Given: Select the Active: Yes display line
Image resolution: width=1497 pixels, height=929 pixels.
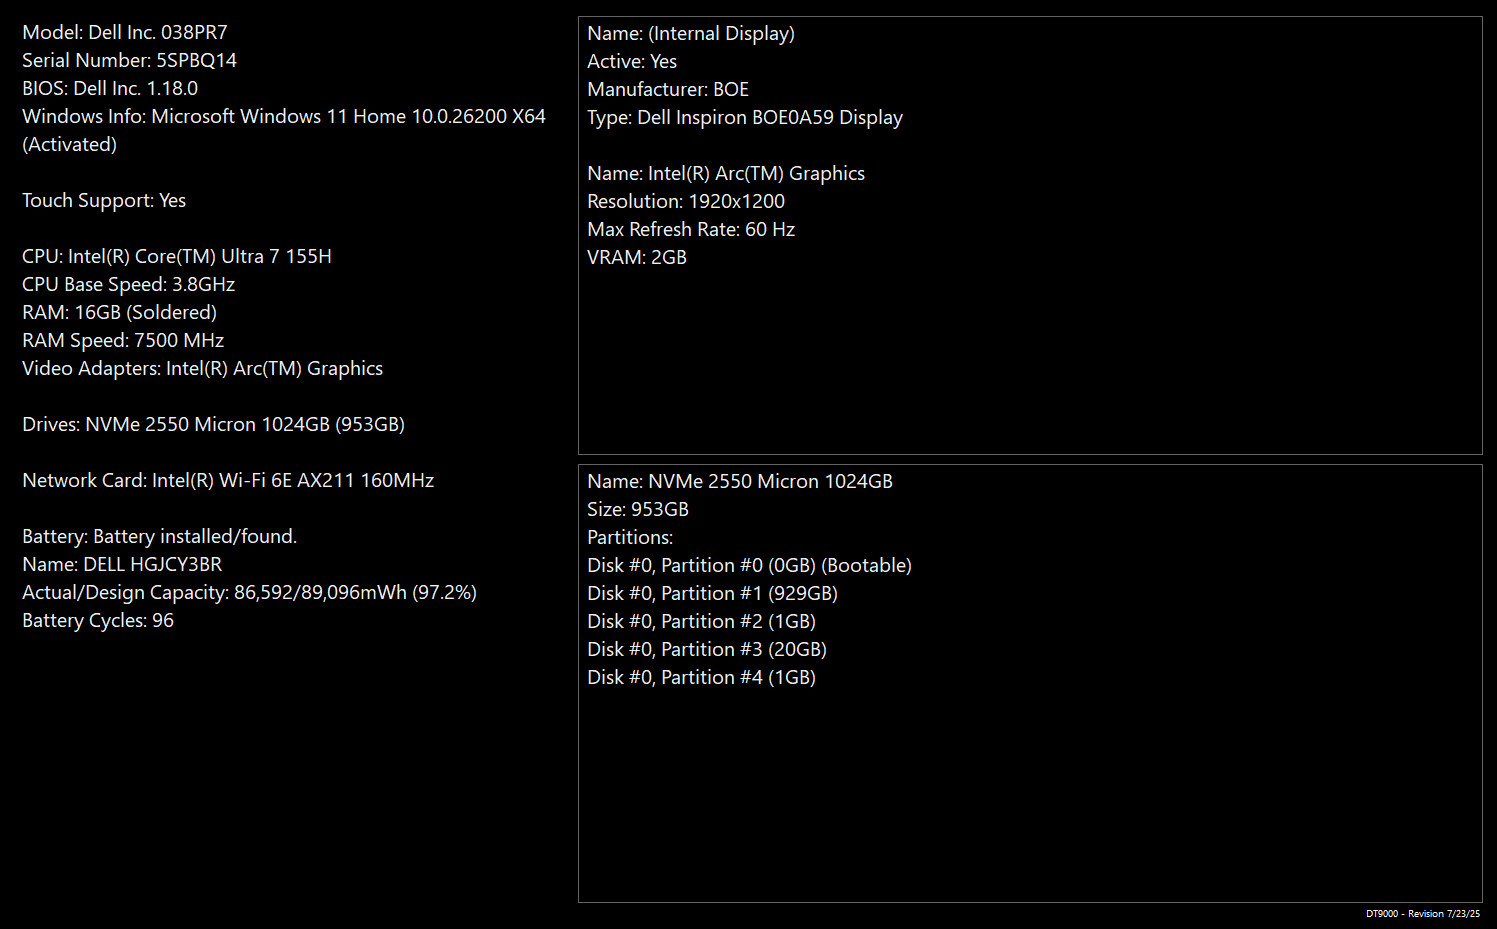Looking at the screenshot, I should pos(632,61).
